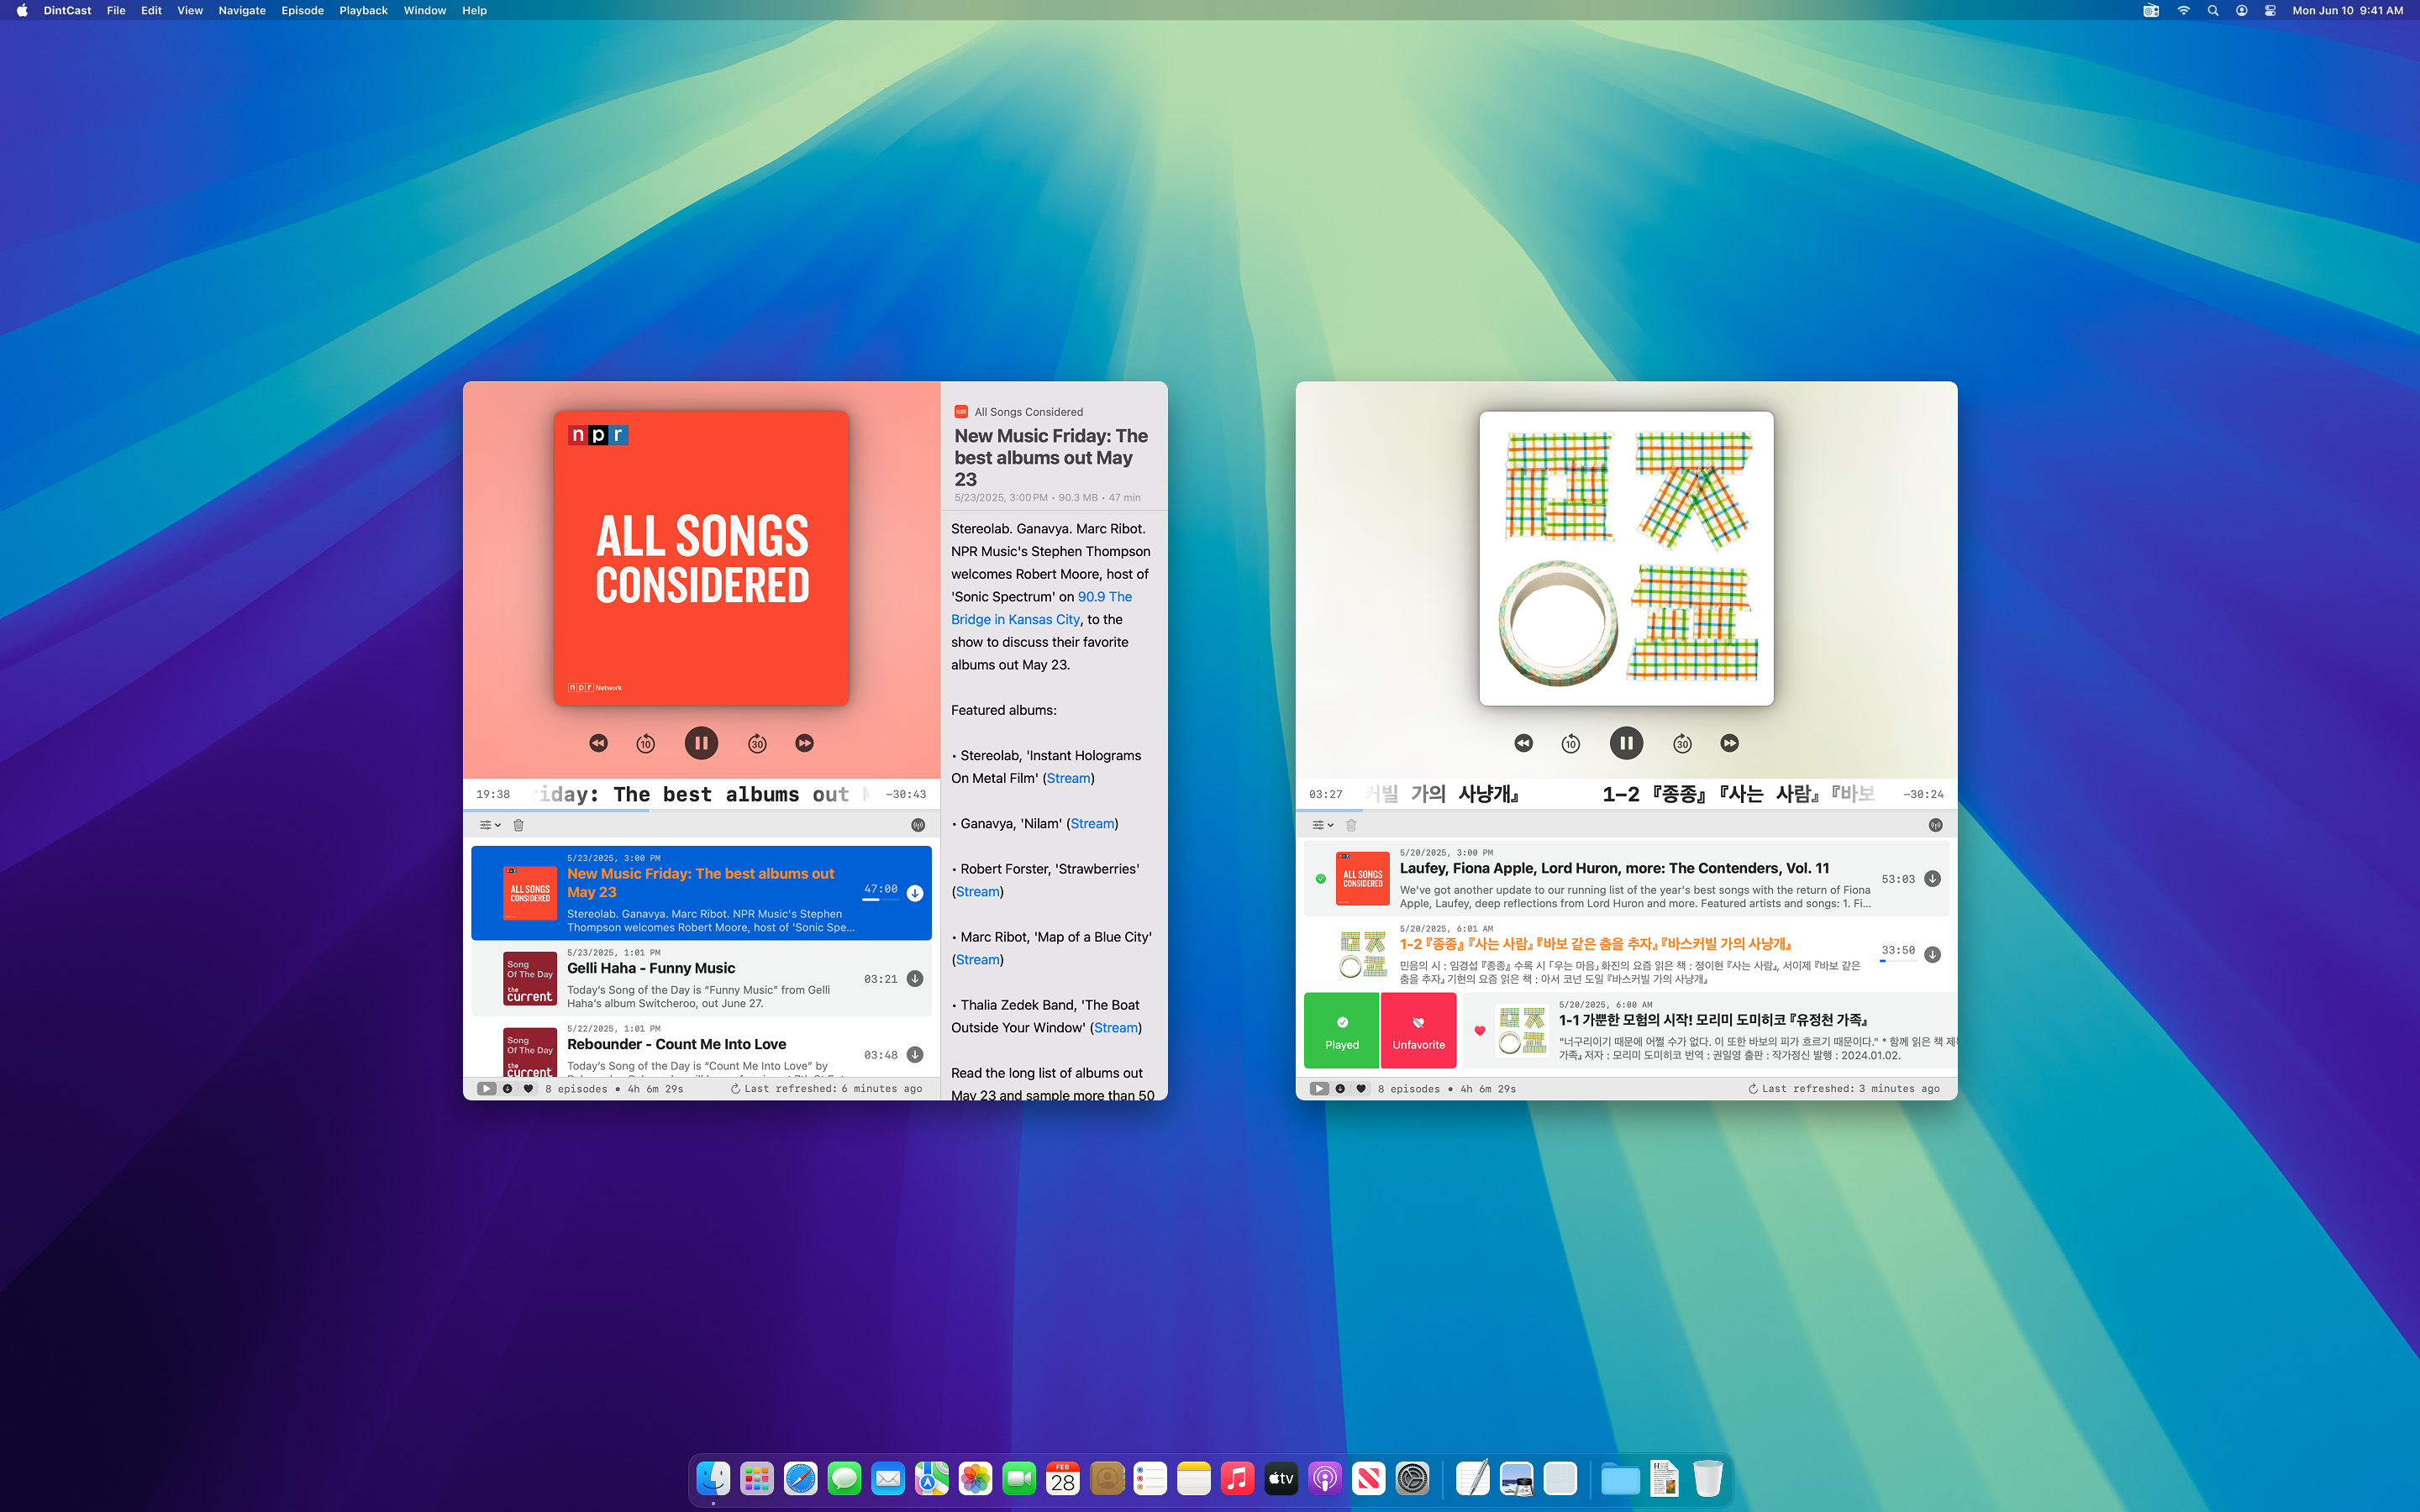This screenshot has height=1512, width=2420.
Task: Download The Contenders, Vol. 11 episode
Action: (x=1932, y=879)
